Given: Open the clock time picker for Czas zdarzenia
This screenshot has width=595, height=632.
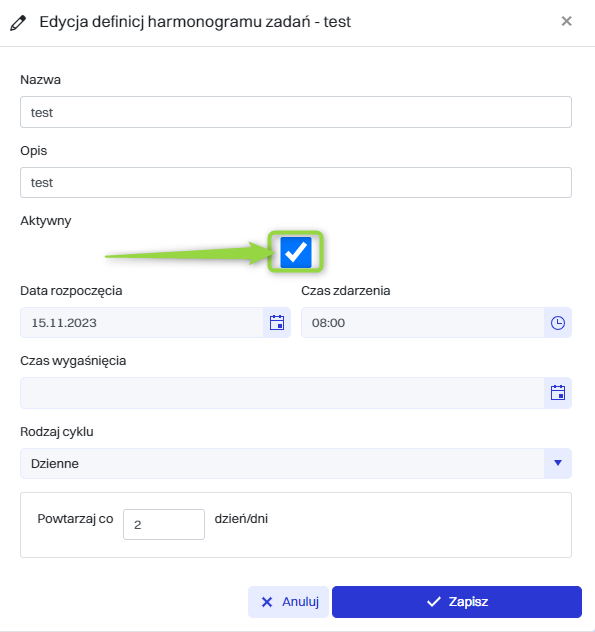Looking at the screenshot, I should 558,322.
